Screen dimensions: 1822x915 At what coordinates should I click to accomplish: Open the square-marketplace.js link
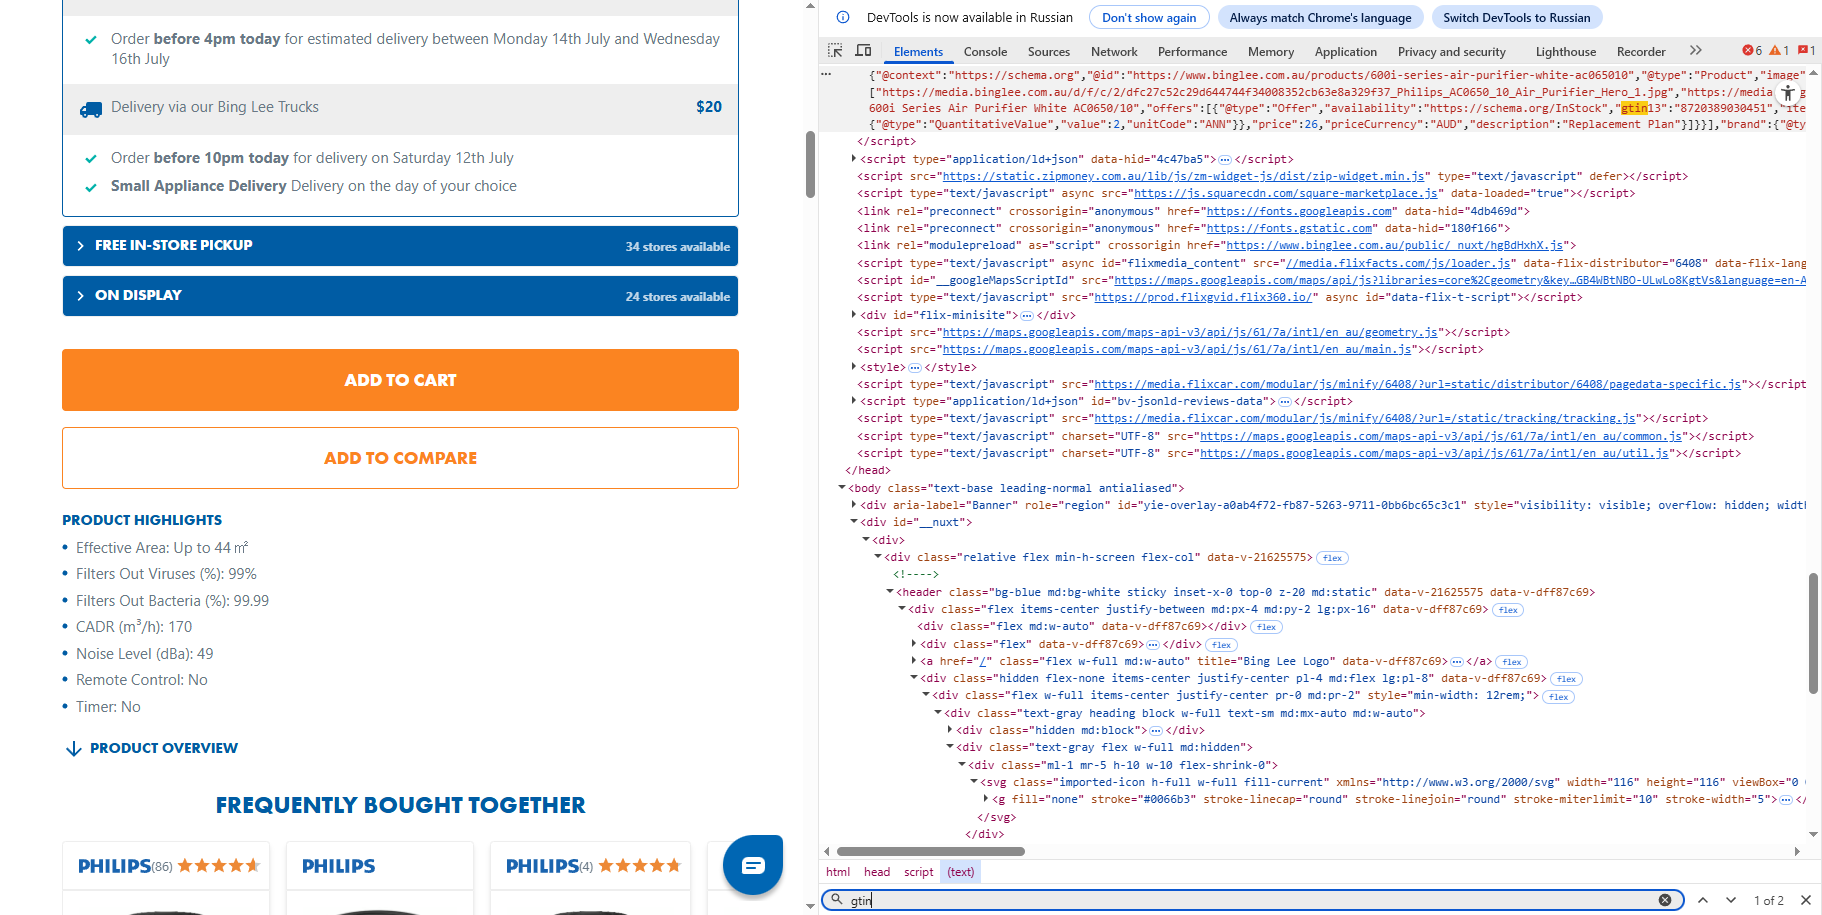pos(1286,194)
